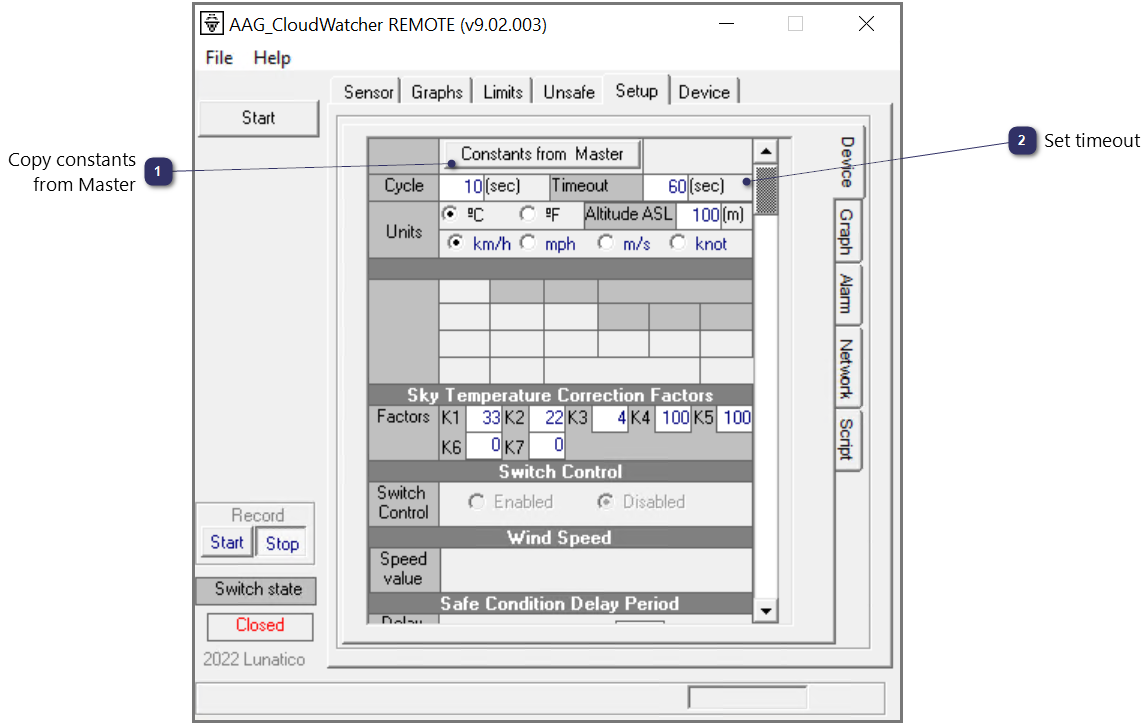Viewport: 1148px width, 726px height.
Task: Click the main Start button
Action: (x=258, y=118)
